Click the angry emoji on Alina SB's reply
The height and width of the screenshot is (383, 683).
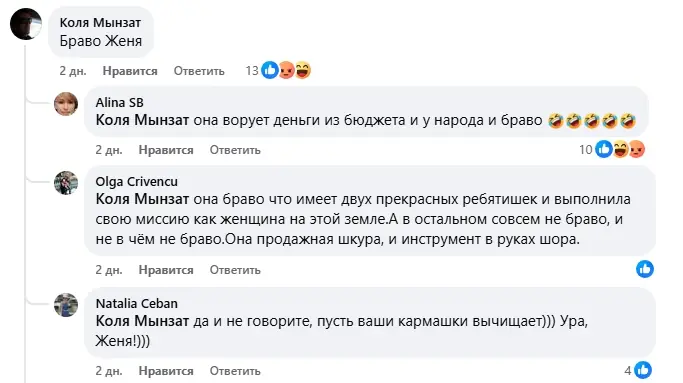[x=637, y=149]
